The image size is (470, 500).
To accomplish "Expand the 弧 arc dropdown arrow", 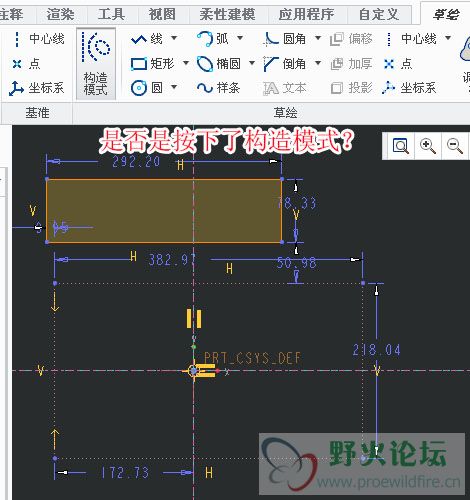I will tap(240, 38).
